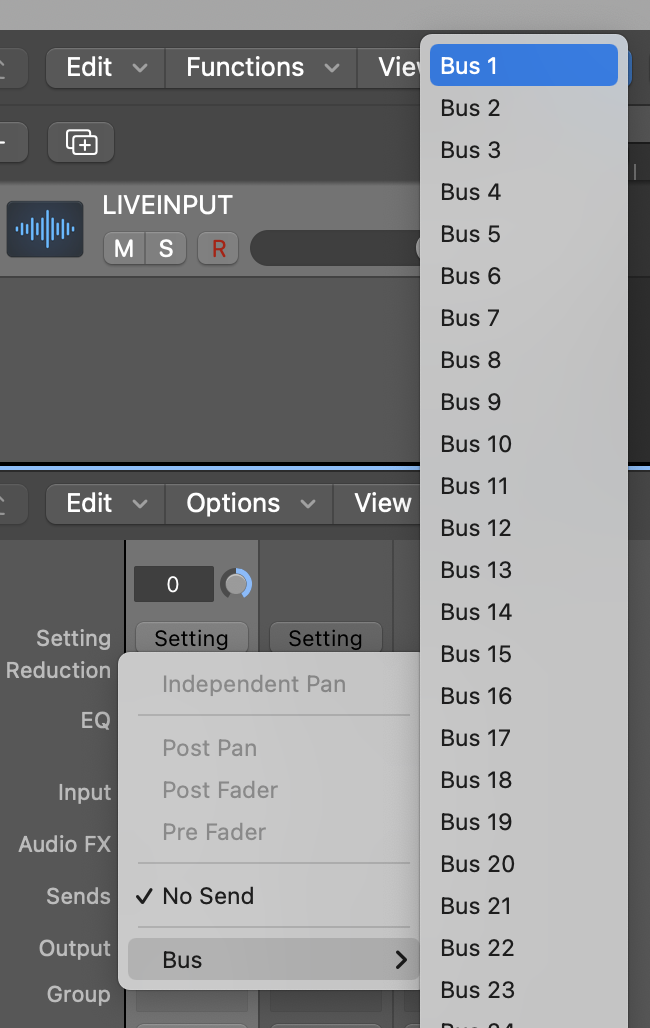Open the mixer Options dropdown
The width and height of the screenshot is (650, 1028).
click(x=249, y=503)
